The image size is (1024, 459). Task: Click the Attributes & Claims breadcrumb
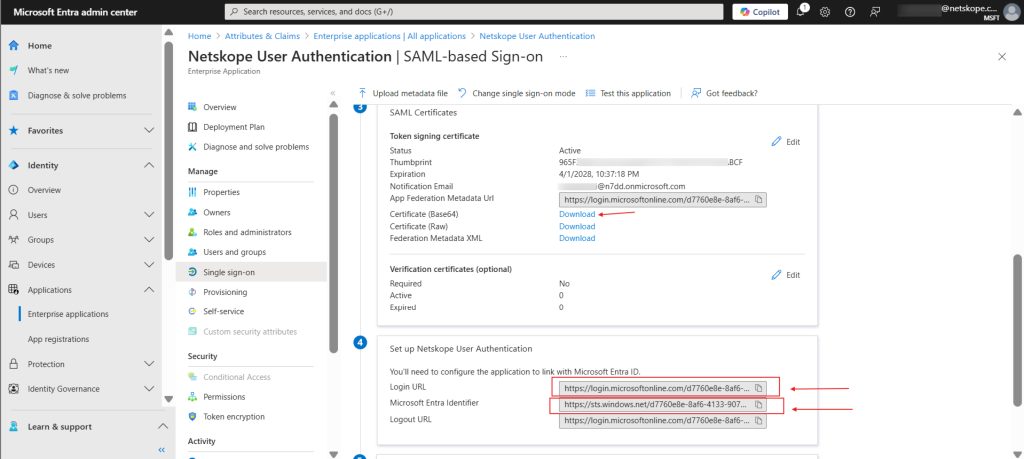tap(262, 37)
